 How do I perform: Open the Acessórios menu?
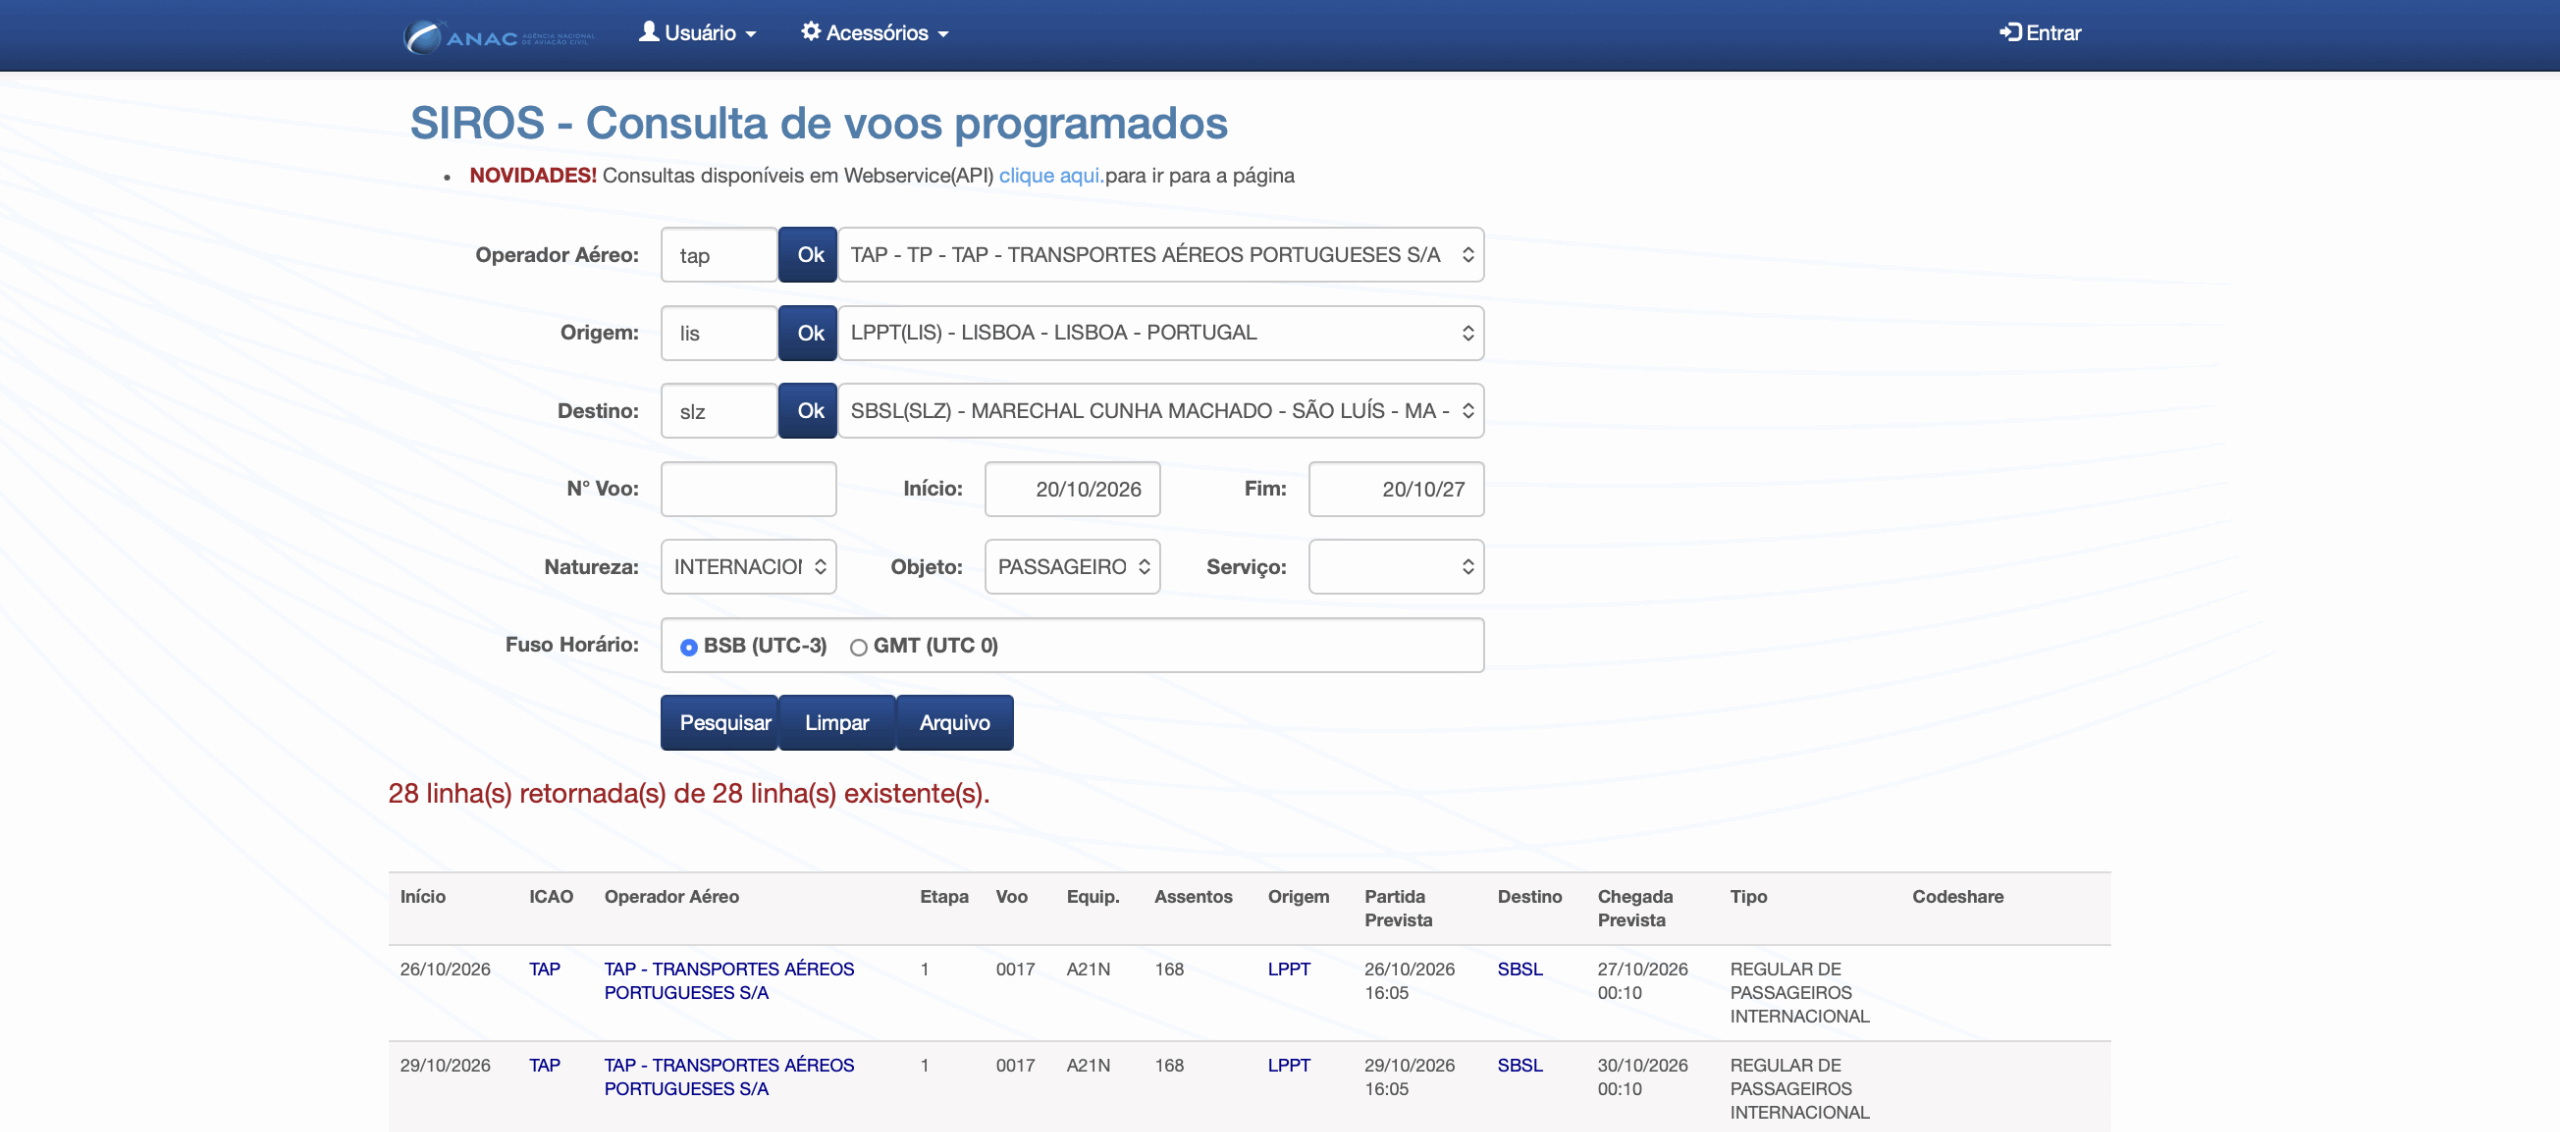click(875, 33)
